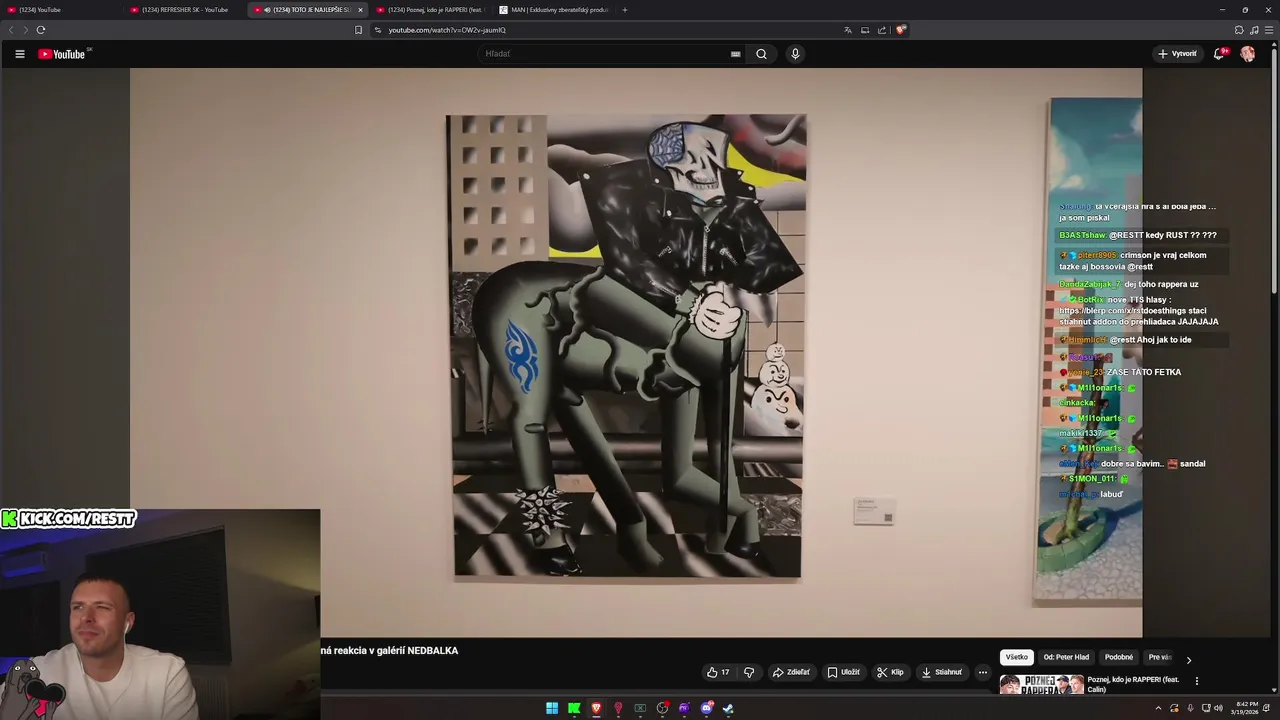This screenshot has height=720, width=1280.
Task: Go back with browser back arrow
Action: [x=12, y=30]
